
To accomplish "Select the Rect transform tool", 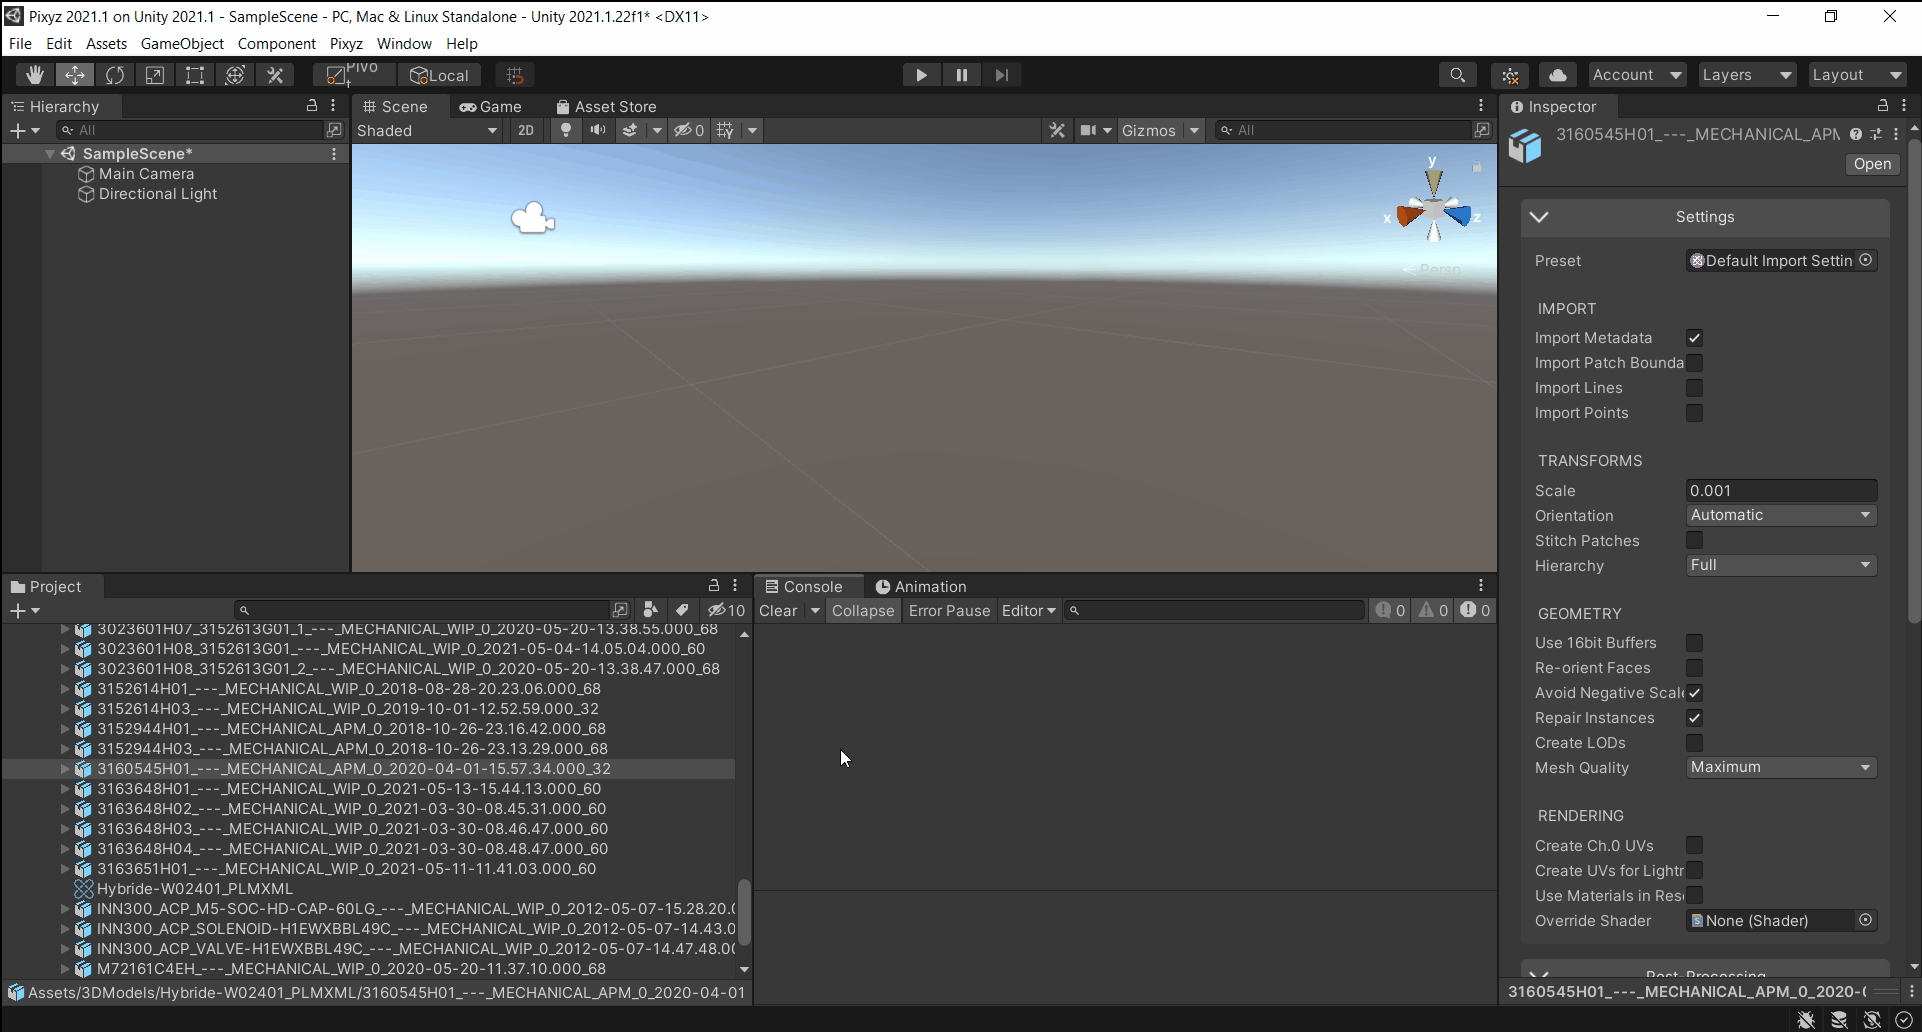I will pos(195,75).
